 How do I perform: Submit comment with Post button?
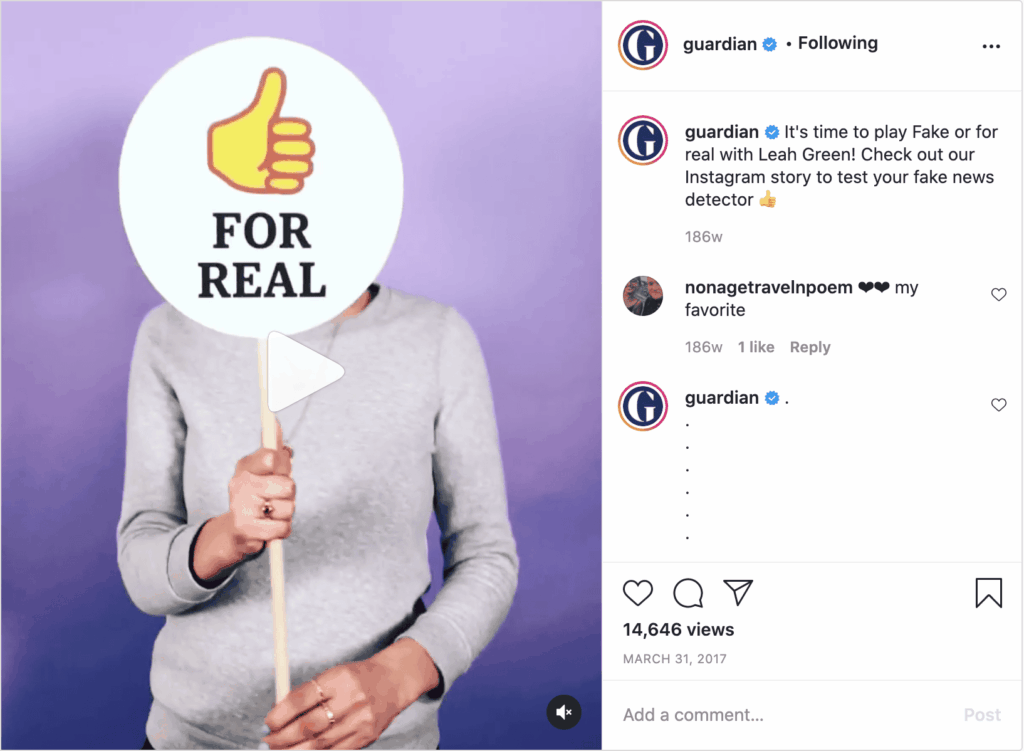[x=982, y=715]
